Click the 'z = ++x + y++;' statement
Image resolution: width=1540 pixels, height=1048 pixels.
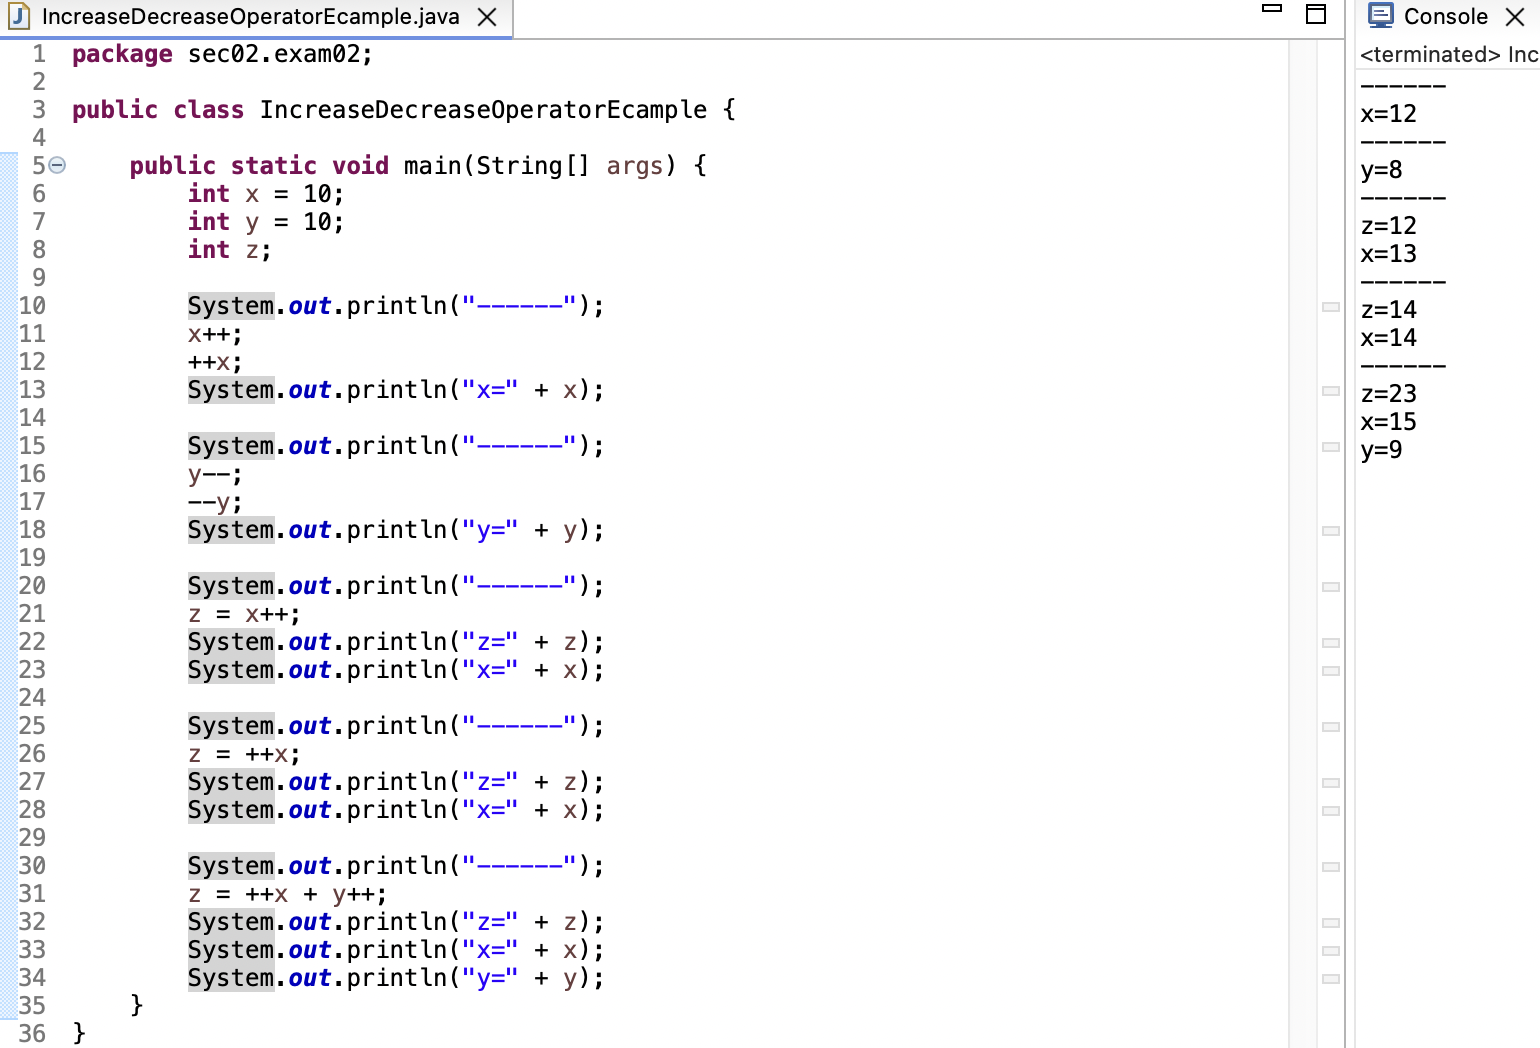(x=287, y=895)
